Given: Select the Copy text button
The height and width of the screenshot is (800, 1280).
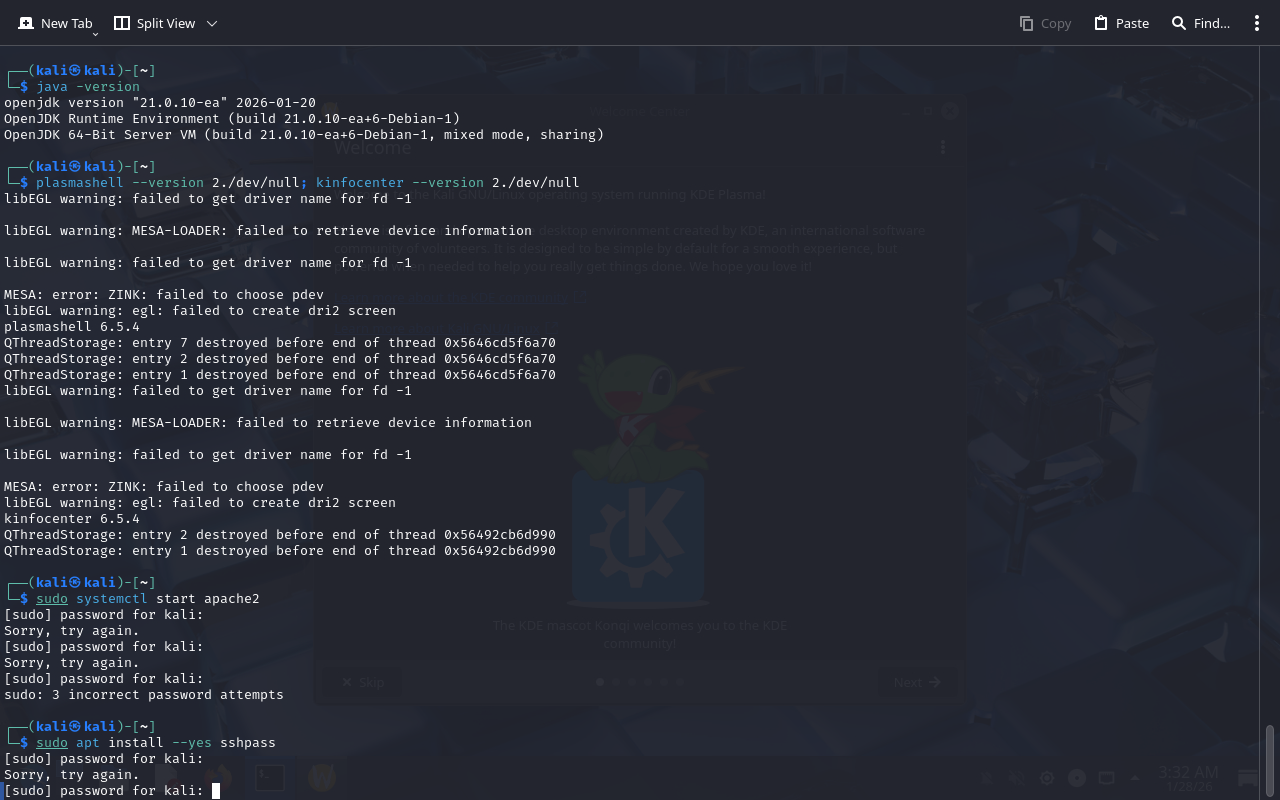Looking at the screenshot, I should coord(1055,23).
